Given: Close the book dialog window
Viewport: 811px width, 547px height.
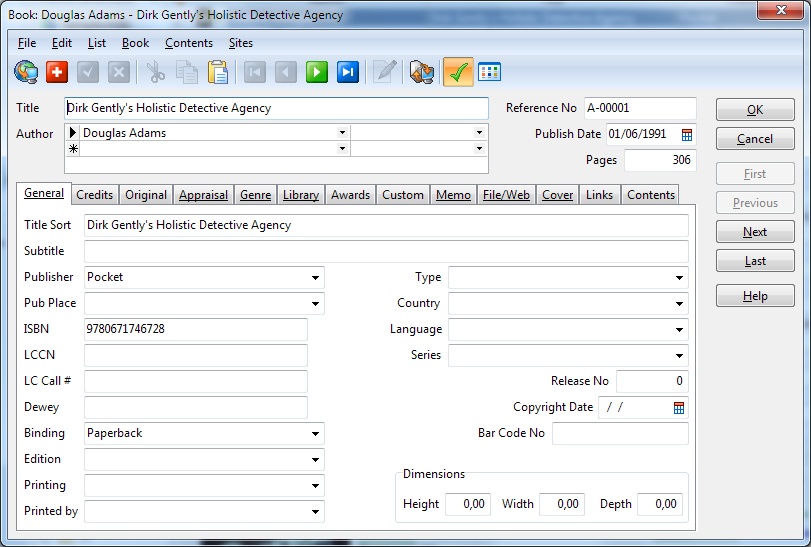Looking at the screenshot, I should click(x=780, y=10).
